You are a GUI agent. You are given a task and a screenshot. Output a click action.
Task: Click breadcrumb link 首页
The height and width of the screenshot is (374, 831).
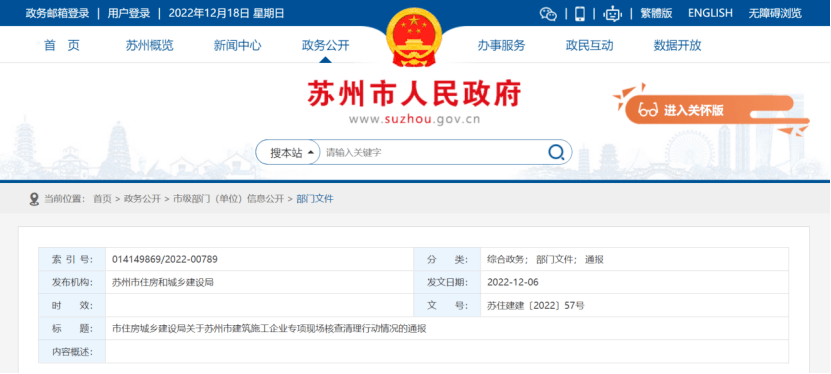102,199
